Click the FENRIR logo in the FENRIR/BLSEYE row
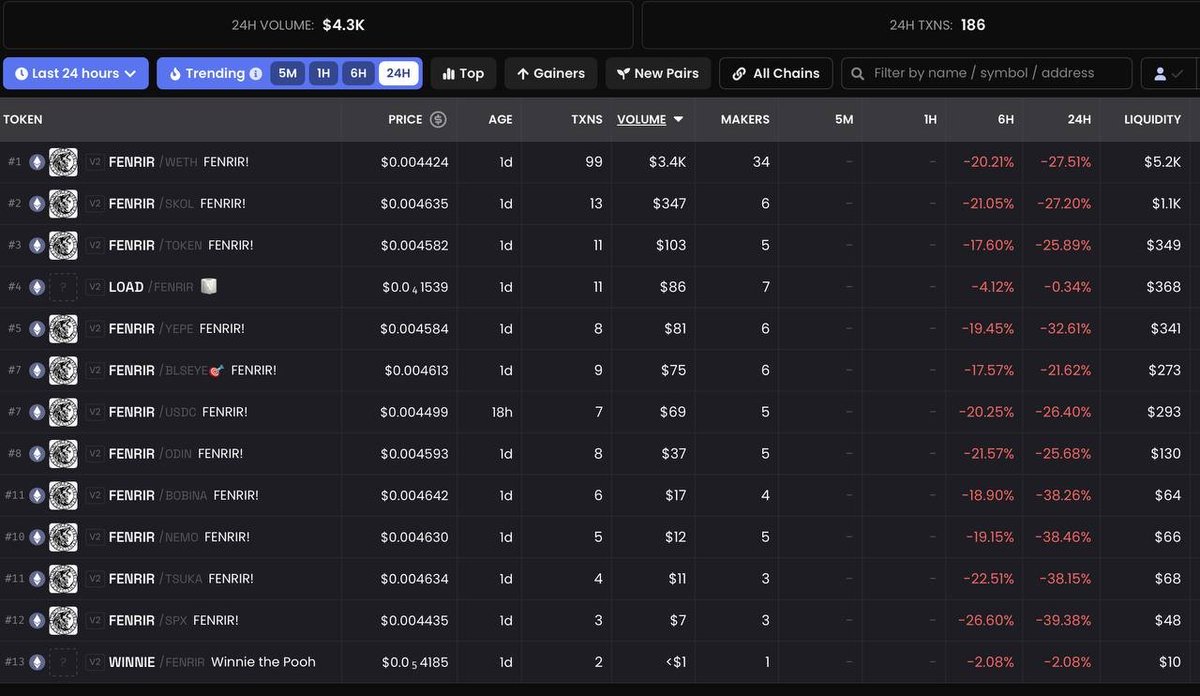This screenshot has width=1200, height=696. coord(63,370)
